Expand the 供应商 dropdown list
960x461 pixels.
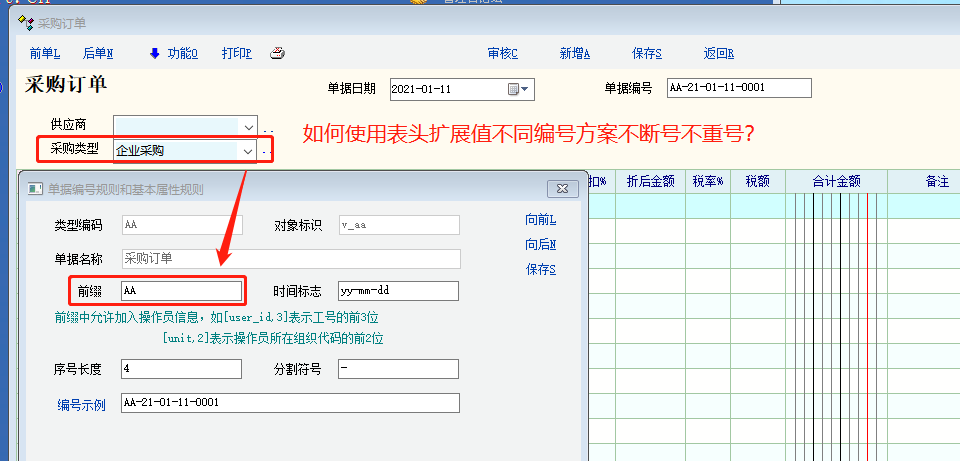point(248,126)
